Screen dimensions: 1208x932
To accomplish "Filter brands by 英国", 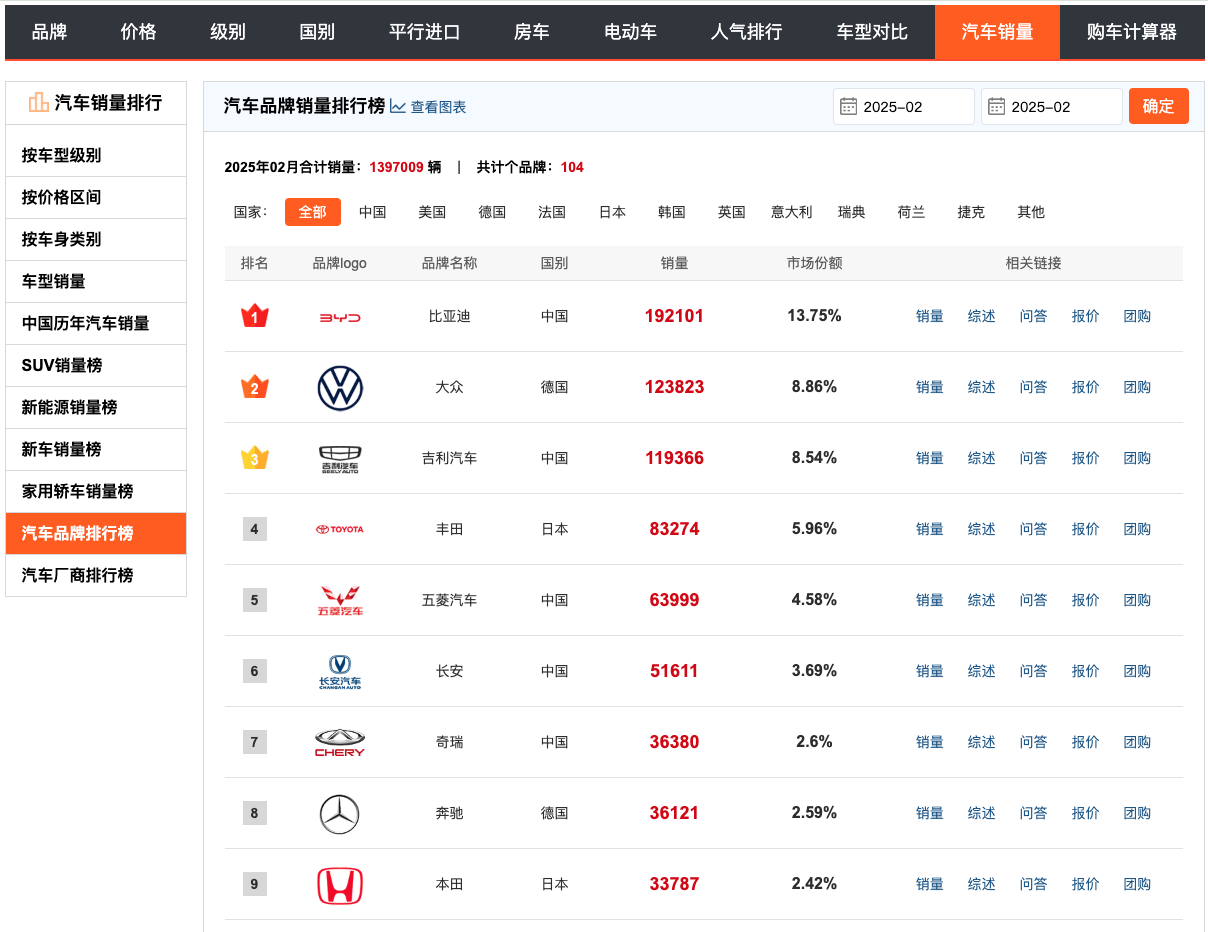I will (732, 212).
